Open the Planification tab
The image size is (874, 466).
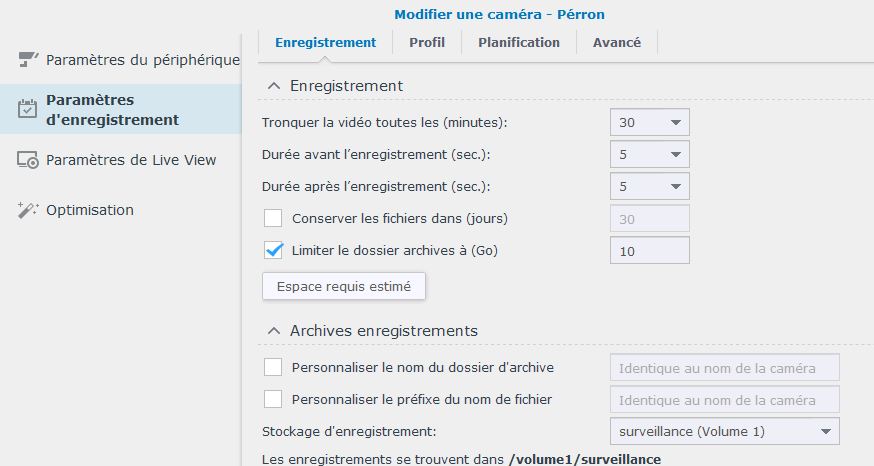518,42
